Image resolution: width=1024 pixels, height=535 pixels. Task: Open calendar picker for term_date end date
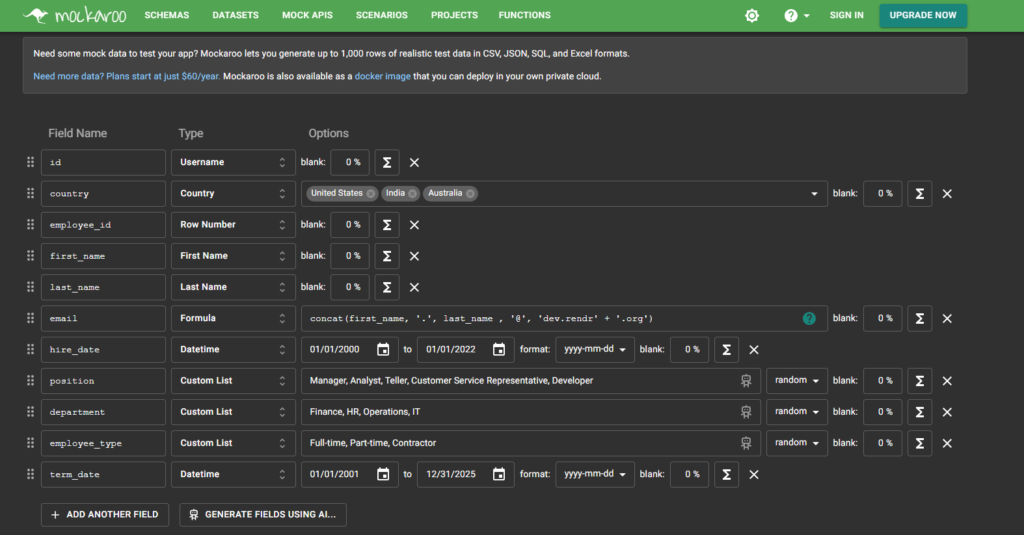pos(499,474)
